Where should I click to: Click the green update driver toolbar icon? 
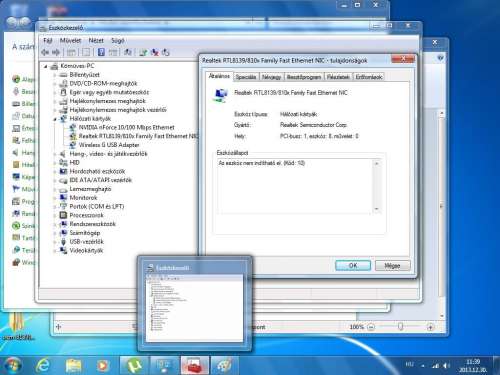pyautogui.click(x=143, y=52)
